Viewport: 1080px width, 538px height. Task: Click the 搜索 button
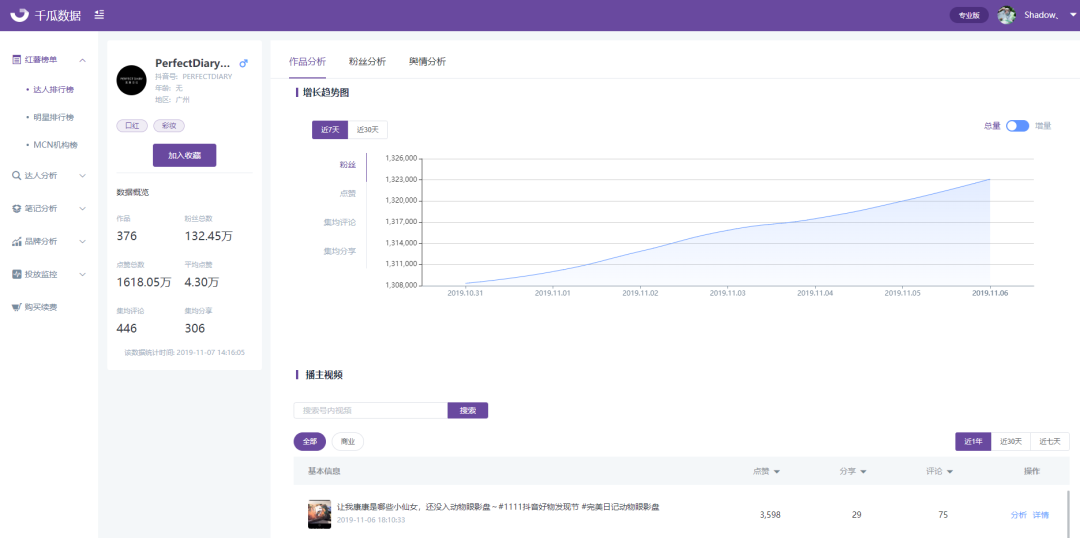coord(468,411)
